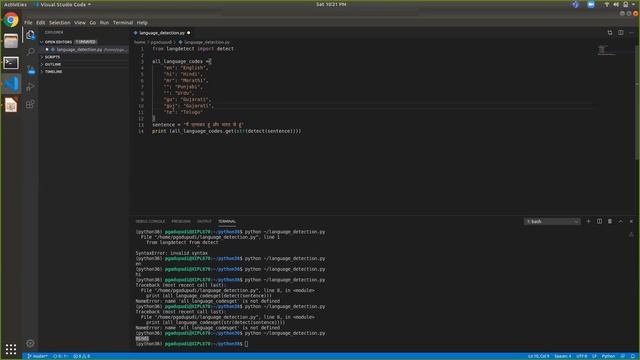Kill the terminal with the trash icon

coord(610,221)
